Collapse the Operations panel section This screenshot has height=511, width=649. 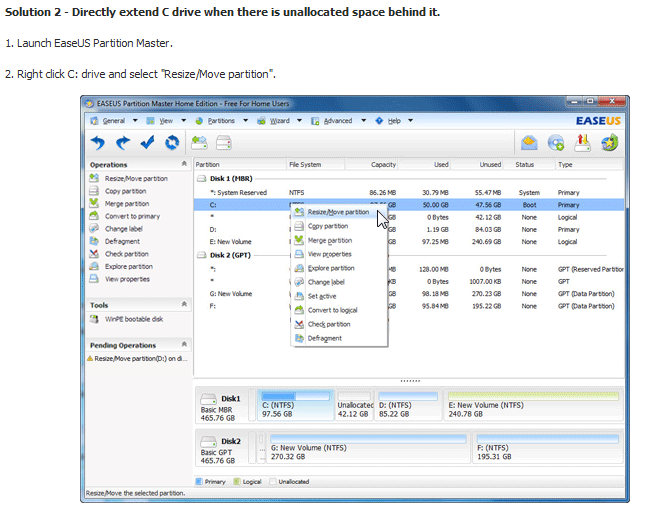pos(184,164)
